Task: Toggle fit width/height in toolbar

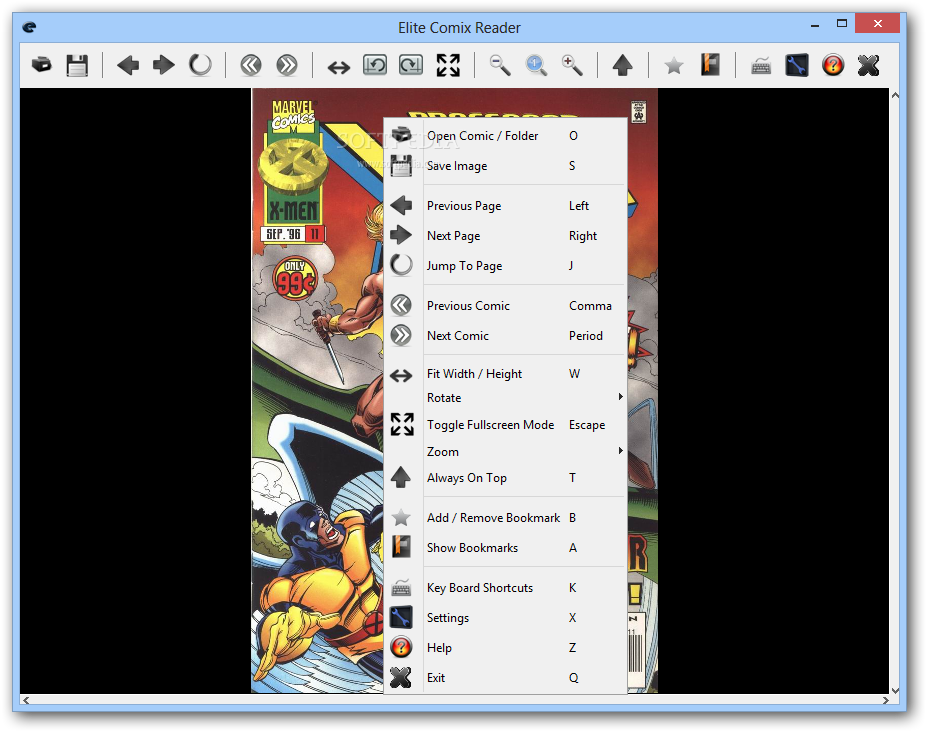Action: [x=339, y=67]
